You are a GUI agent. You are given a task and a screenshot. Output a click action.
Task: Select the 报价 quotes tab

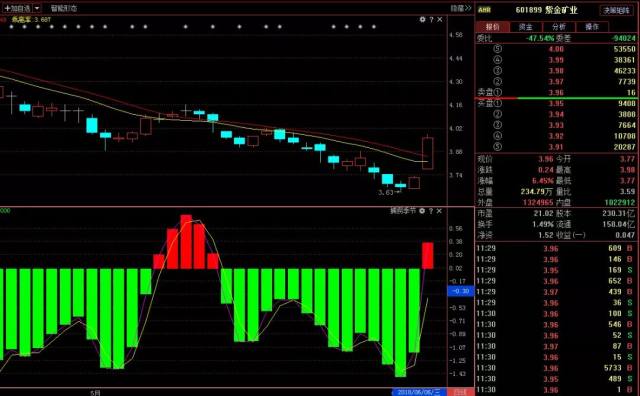point(493,27)
